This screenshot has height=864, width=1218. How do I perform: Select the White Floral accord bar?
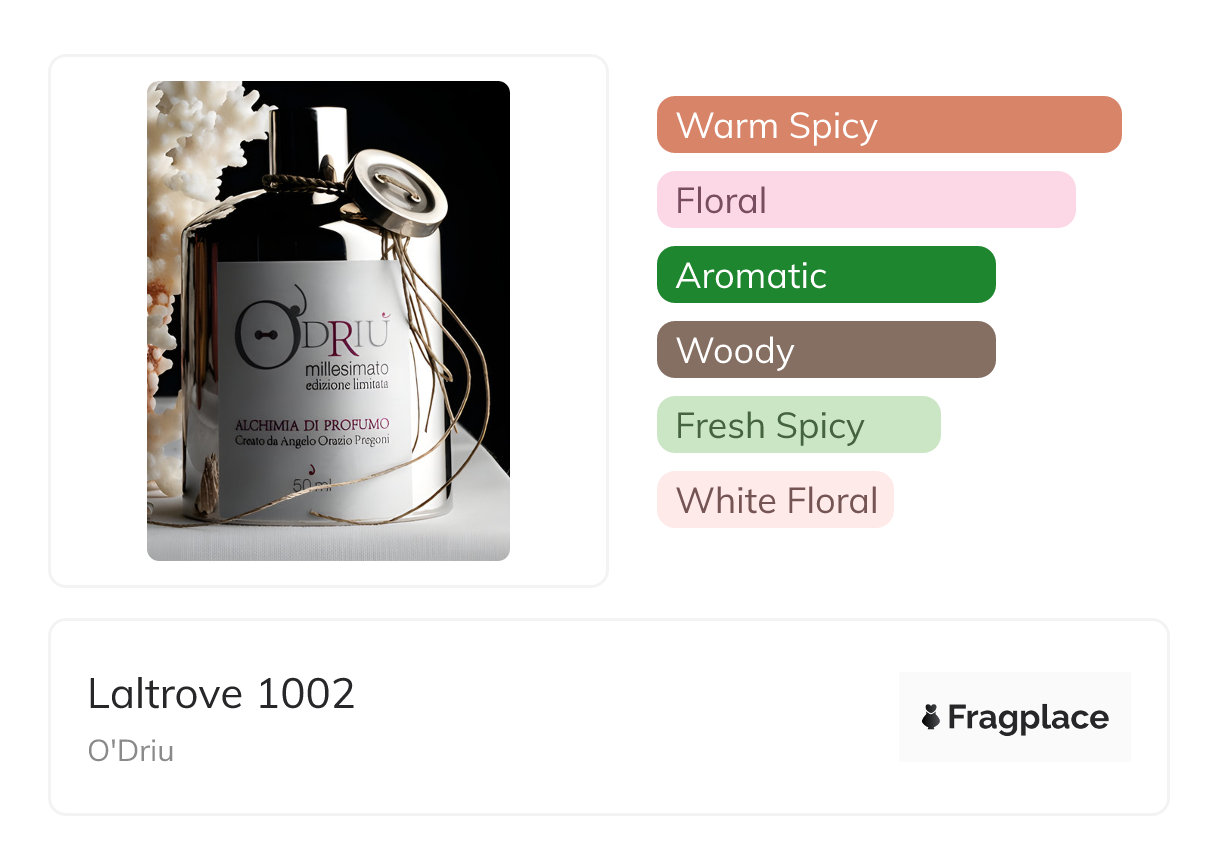pyautogui.click(x=775, y=500)
